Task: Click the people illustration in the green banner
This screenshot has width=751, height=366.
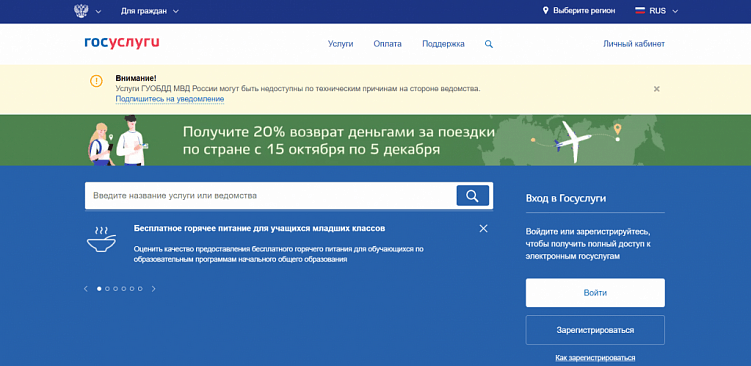Action: pos(119,141)
